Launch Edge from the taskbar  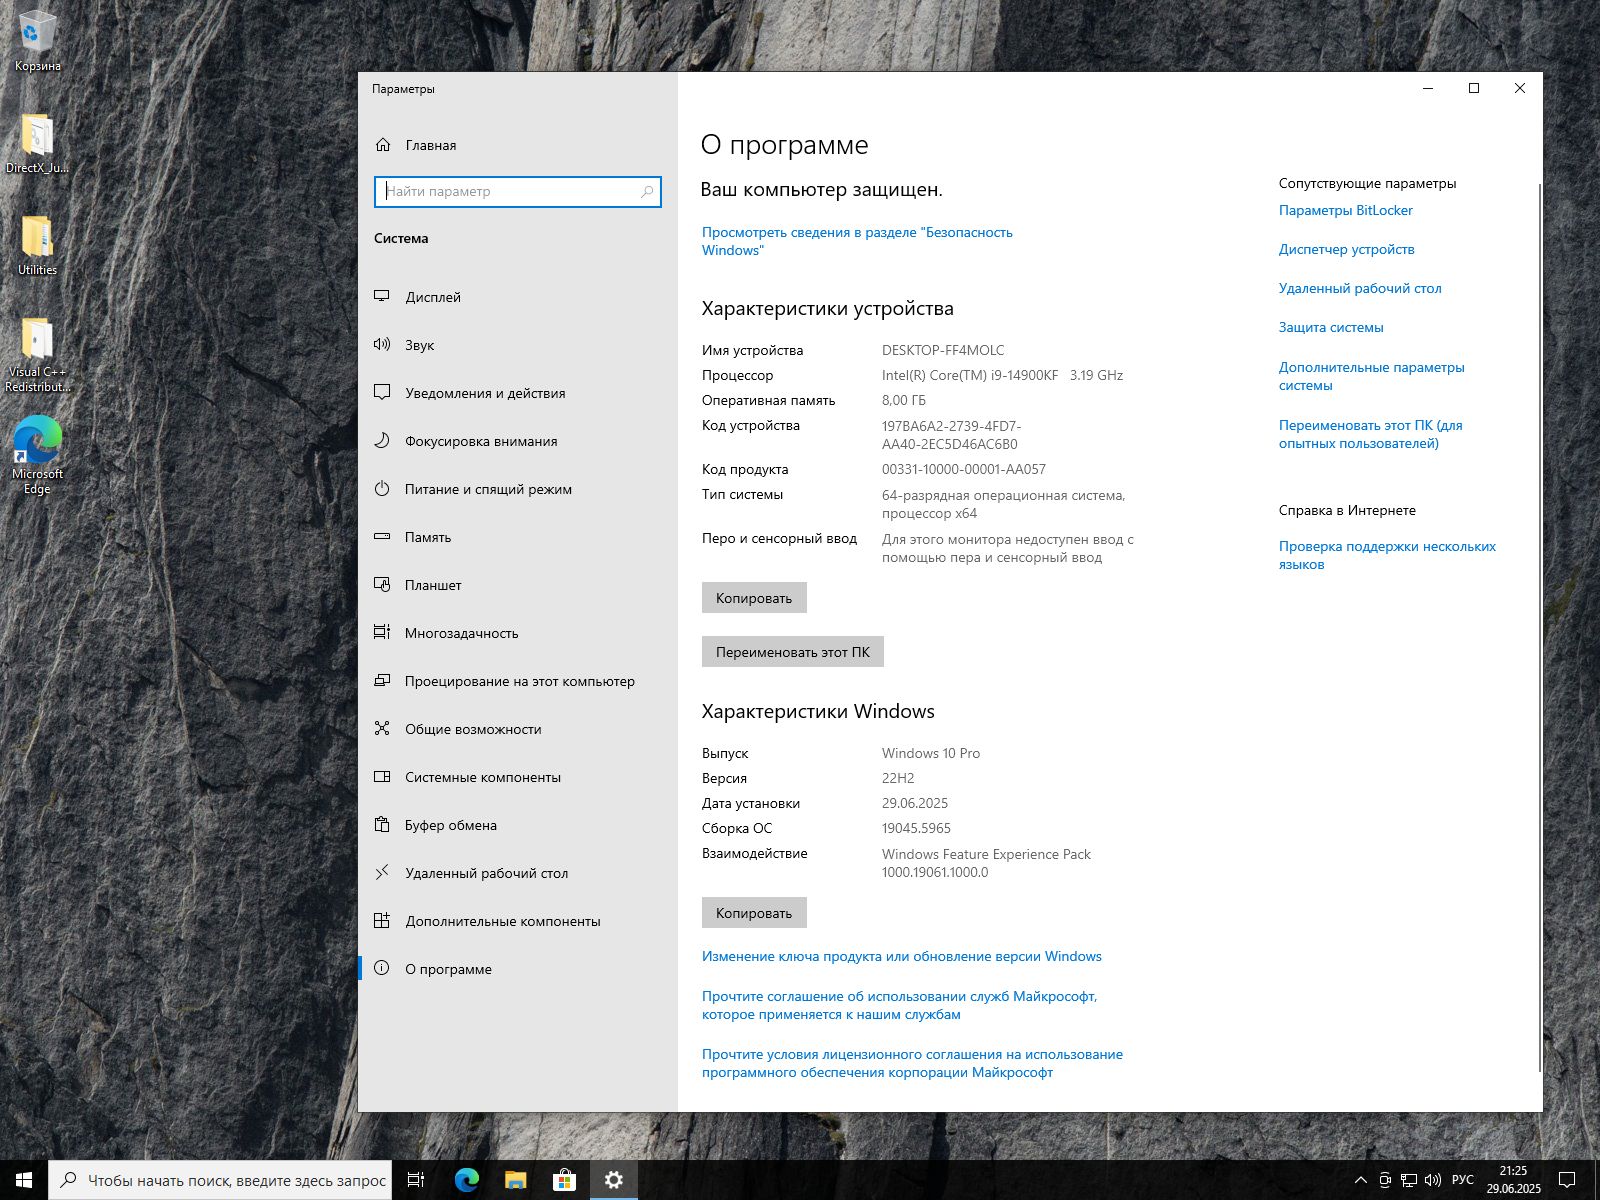[467, 1180]
